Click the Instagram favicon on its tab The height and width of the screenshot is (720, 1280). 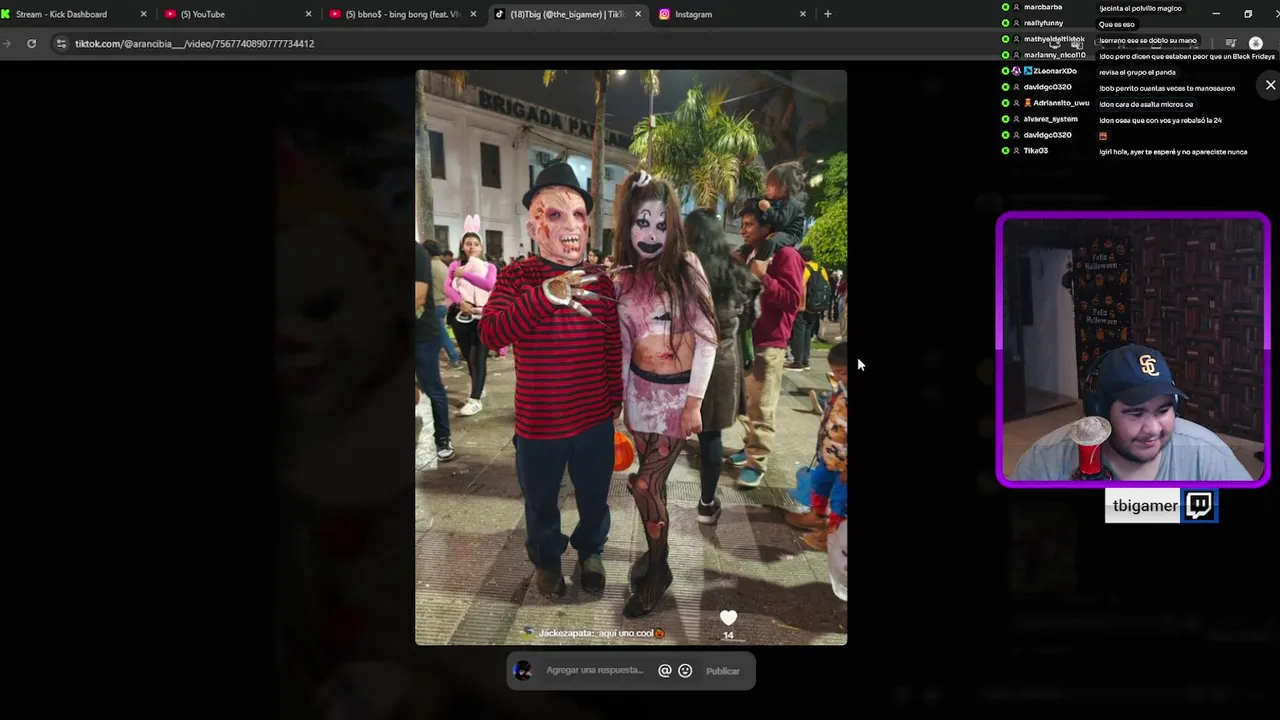tap(664, 14)
